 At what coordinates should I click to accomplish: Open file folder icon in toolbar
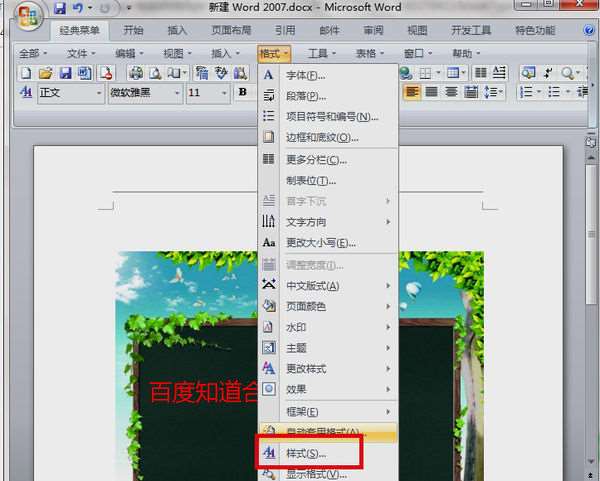[x=46, y=73]
